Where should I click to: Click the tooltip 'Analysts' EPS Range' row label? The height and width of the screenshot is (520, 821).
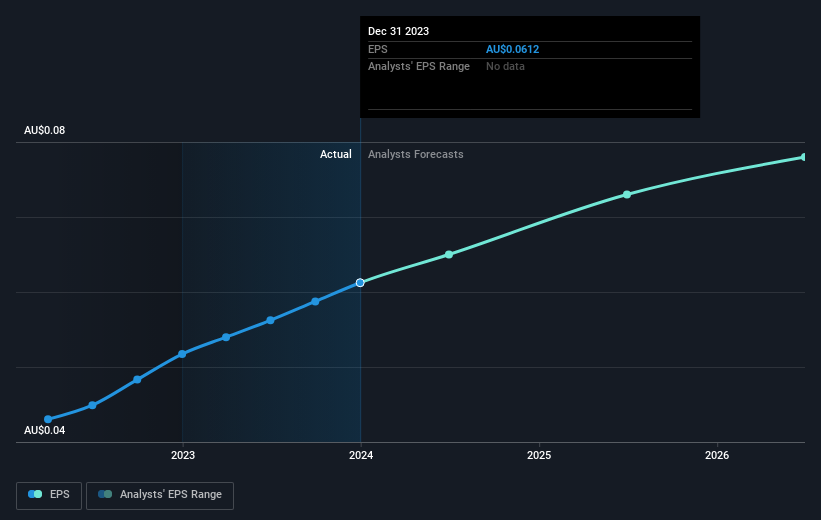point(419,67)
